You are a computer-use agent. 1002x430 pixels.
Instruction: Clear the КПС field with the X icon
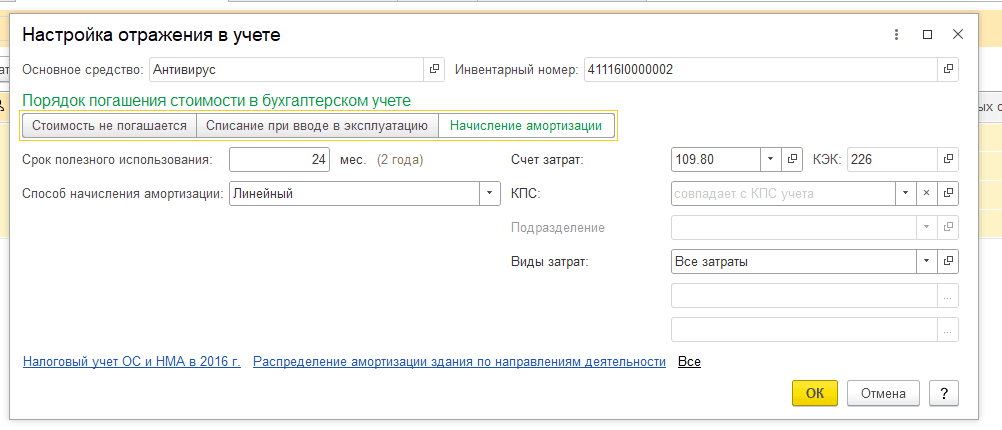tap(926, 193)
